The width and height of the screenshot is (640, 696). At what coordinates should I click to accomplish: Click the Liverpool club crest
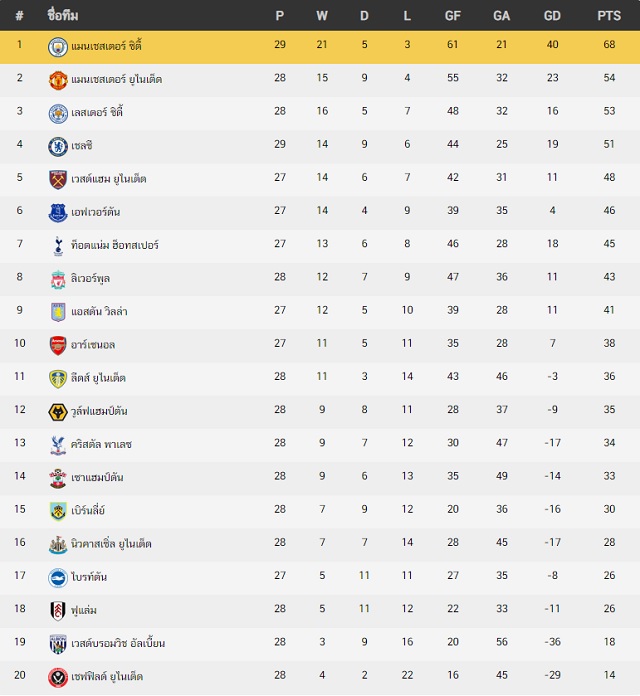pos(58,279)
